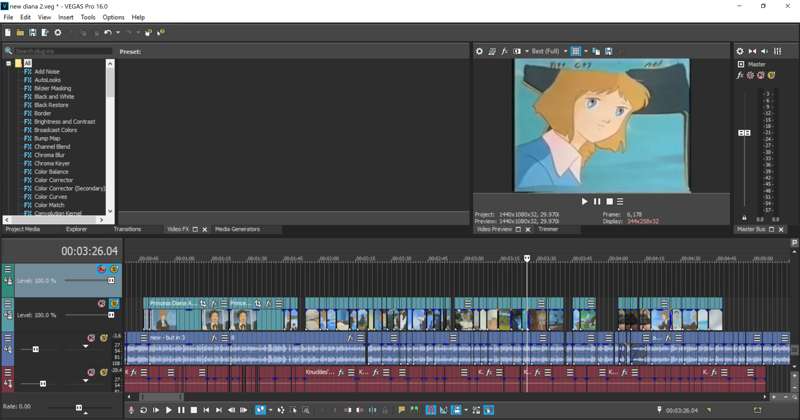Save project using the floppy disk icon
The image size is (800, 420).
click(x=32, y=33)
